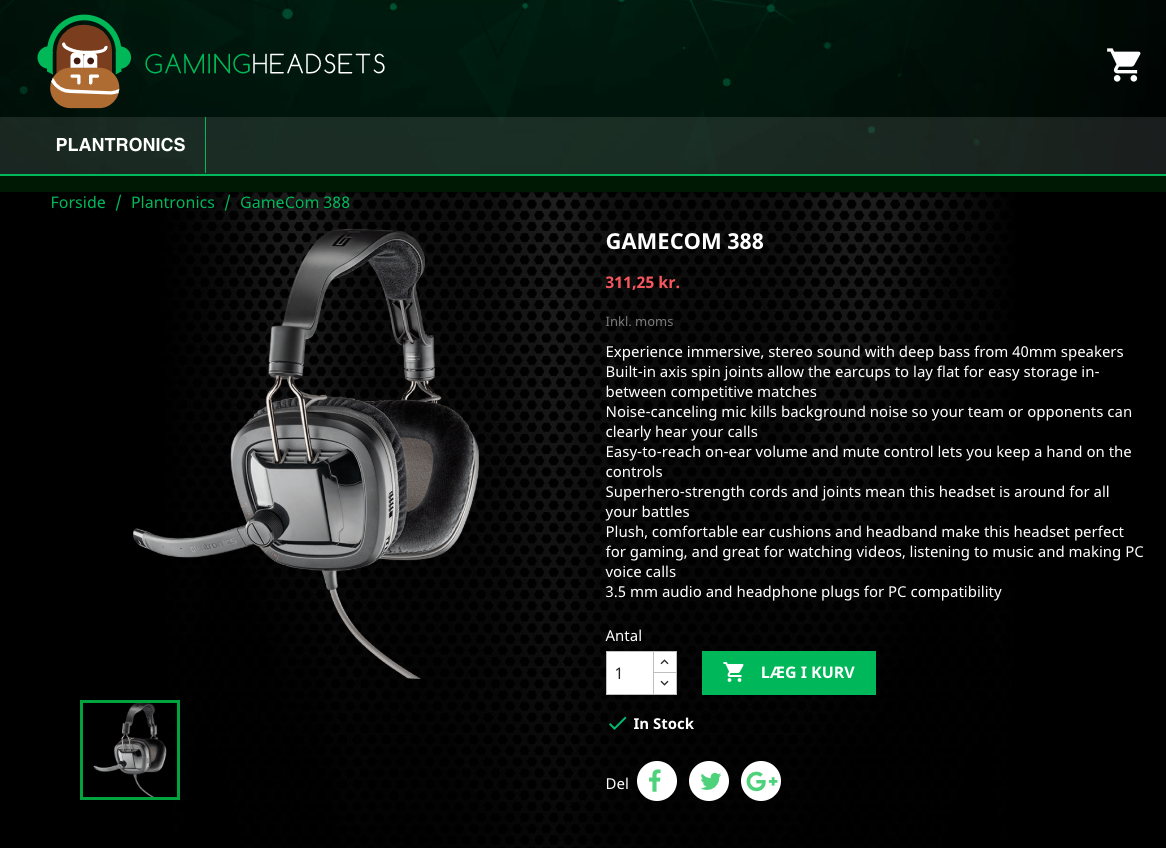Open the Plantronics breadcrumb link
The height and width of the screenshot is (848, 1166).
173,202
